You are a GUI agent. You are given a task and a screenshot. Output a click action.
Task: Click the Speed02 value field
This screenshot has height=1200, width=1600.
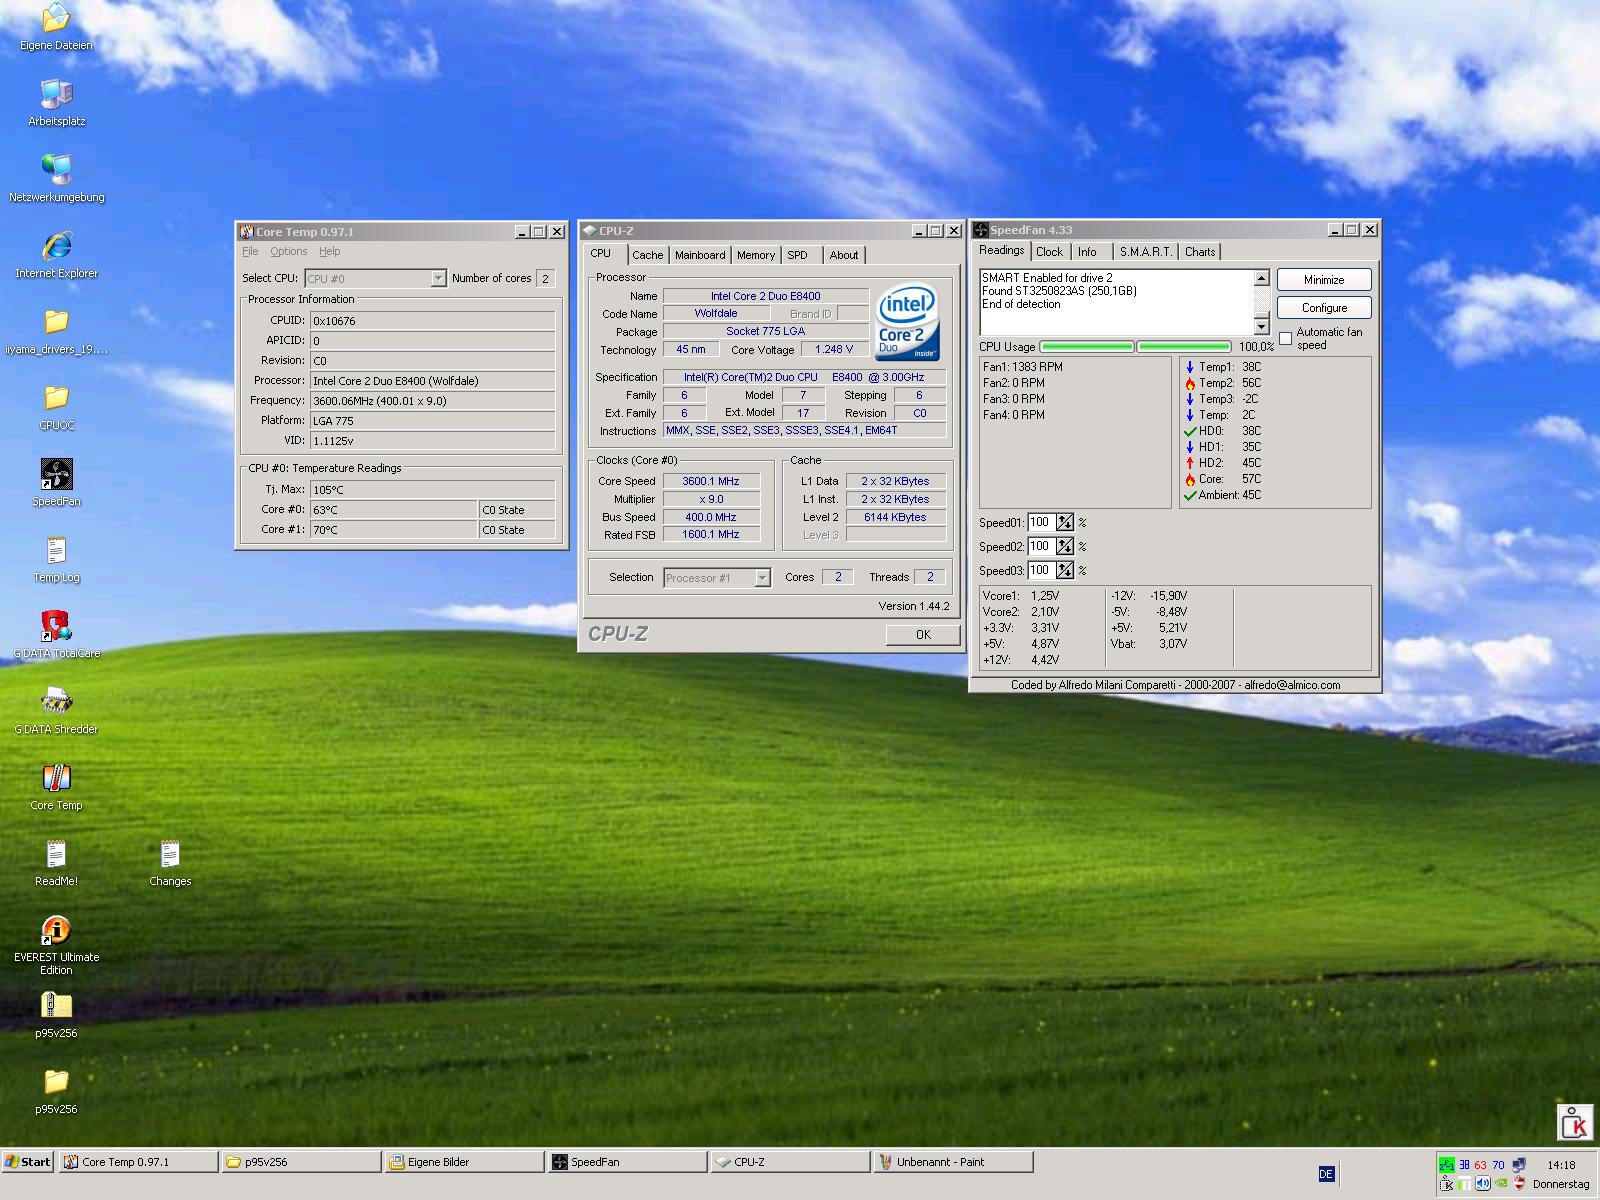(1042, 546)
